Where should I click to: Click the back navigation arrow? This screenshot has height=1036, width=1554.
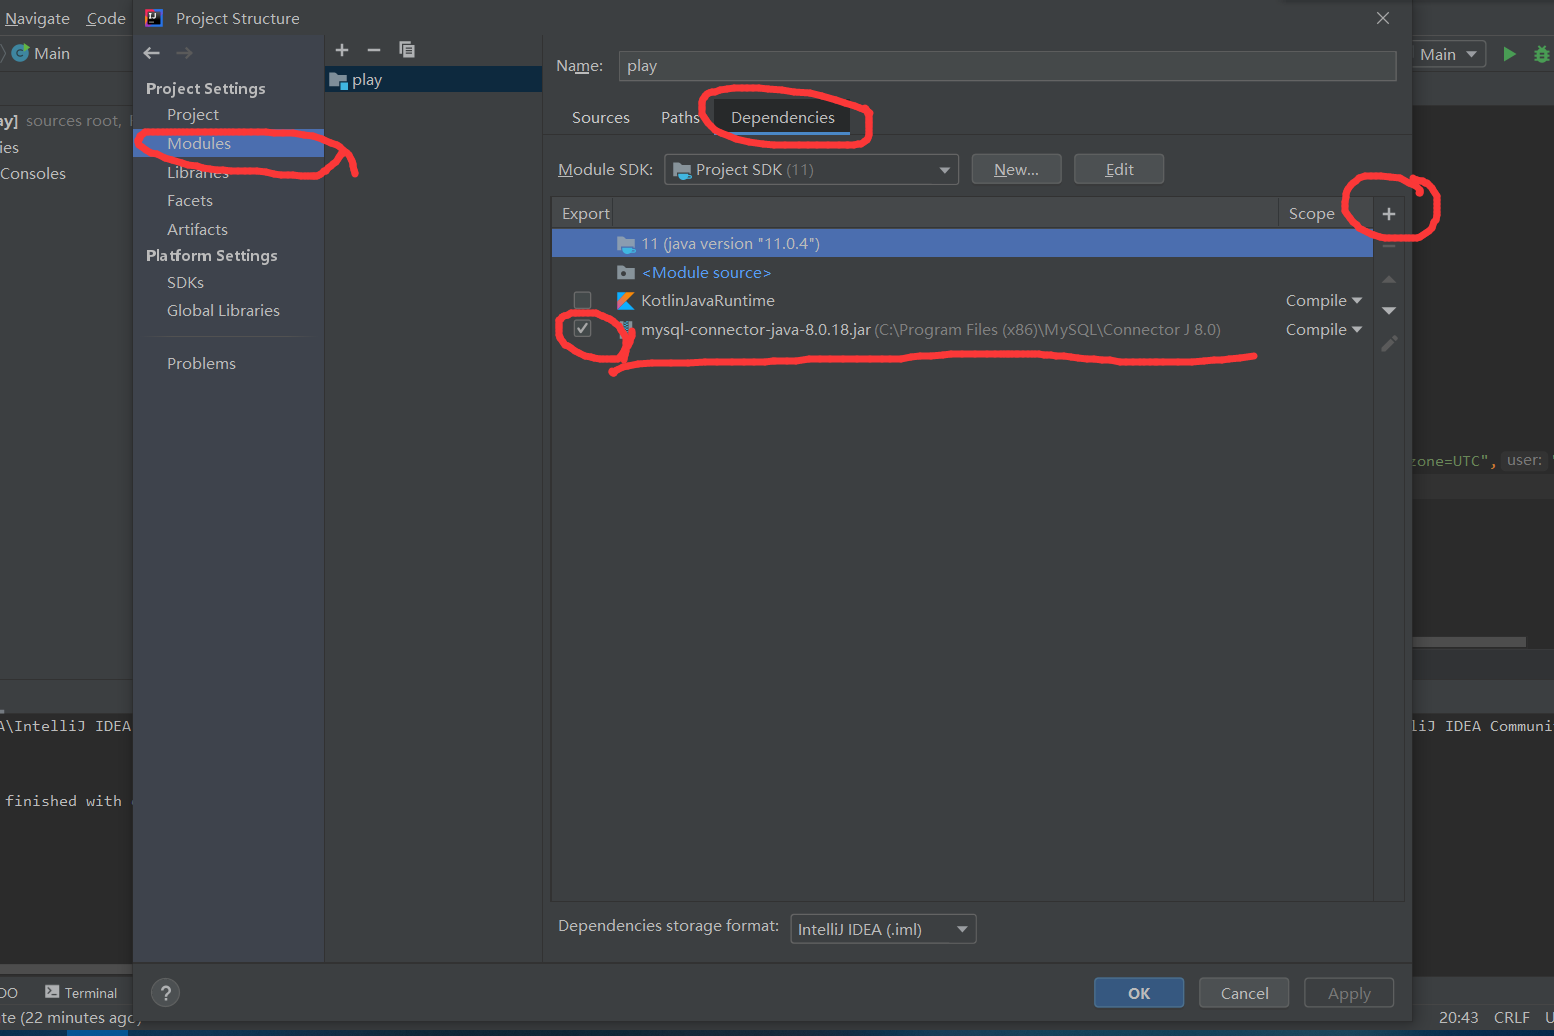point(151,52)
